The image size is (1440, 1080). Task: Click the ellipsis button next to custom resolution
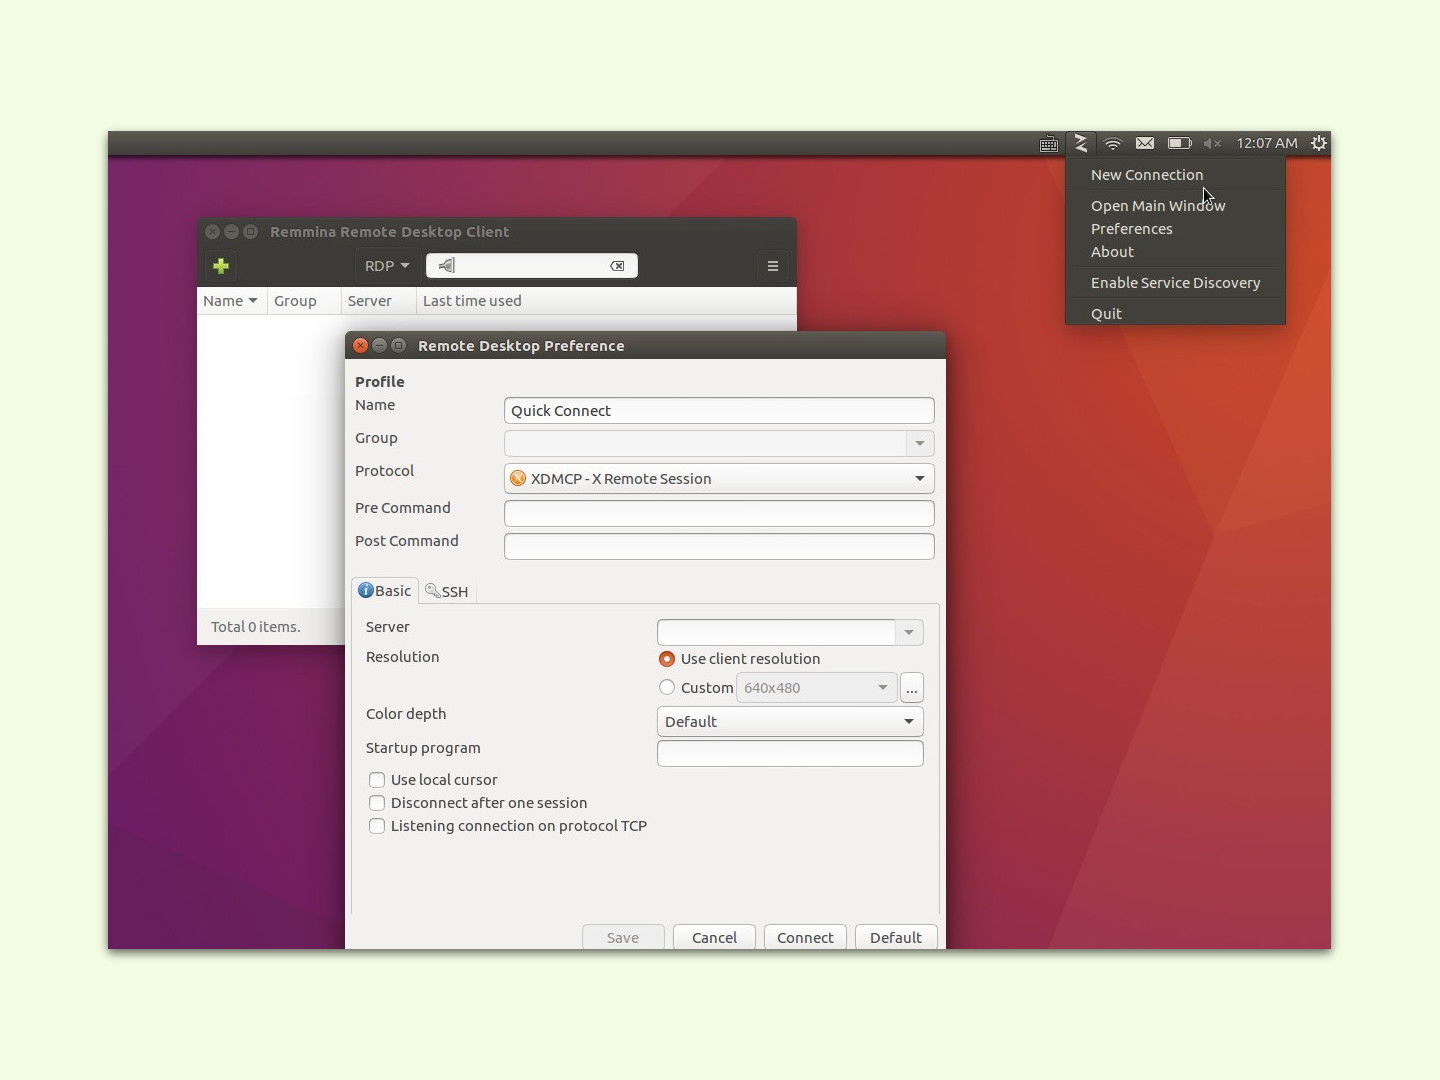coord(911,688)
